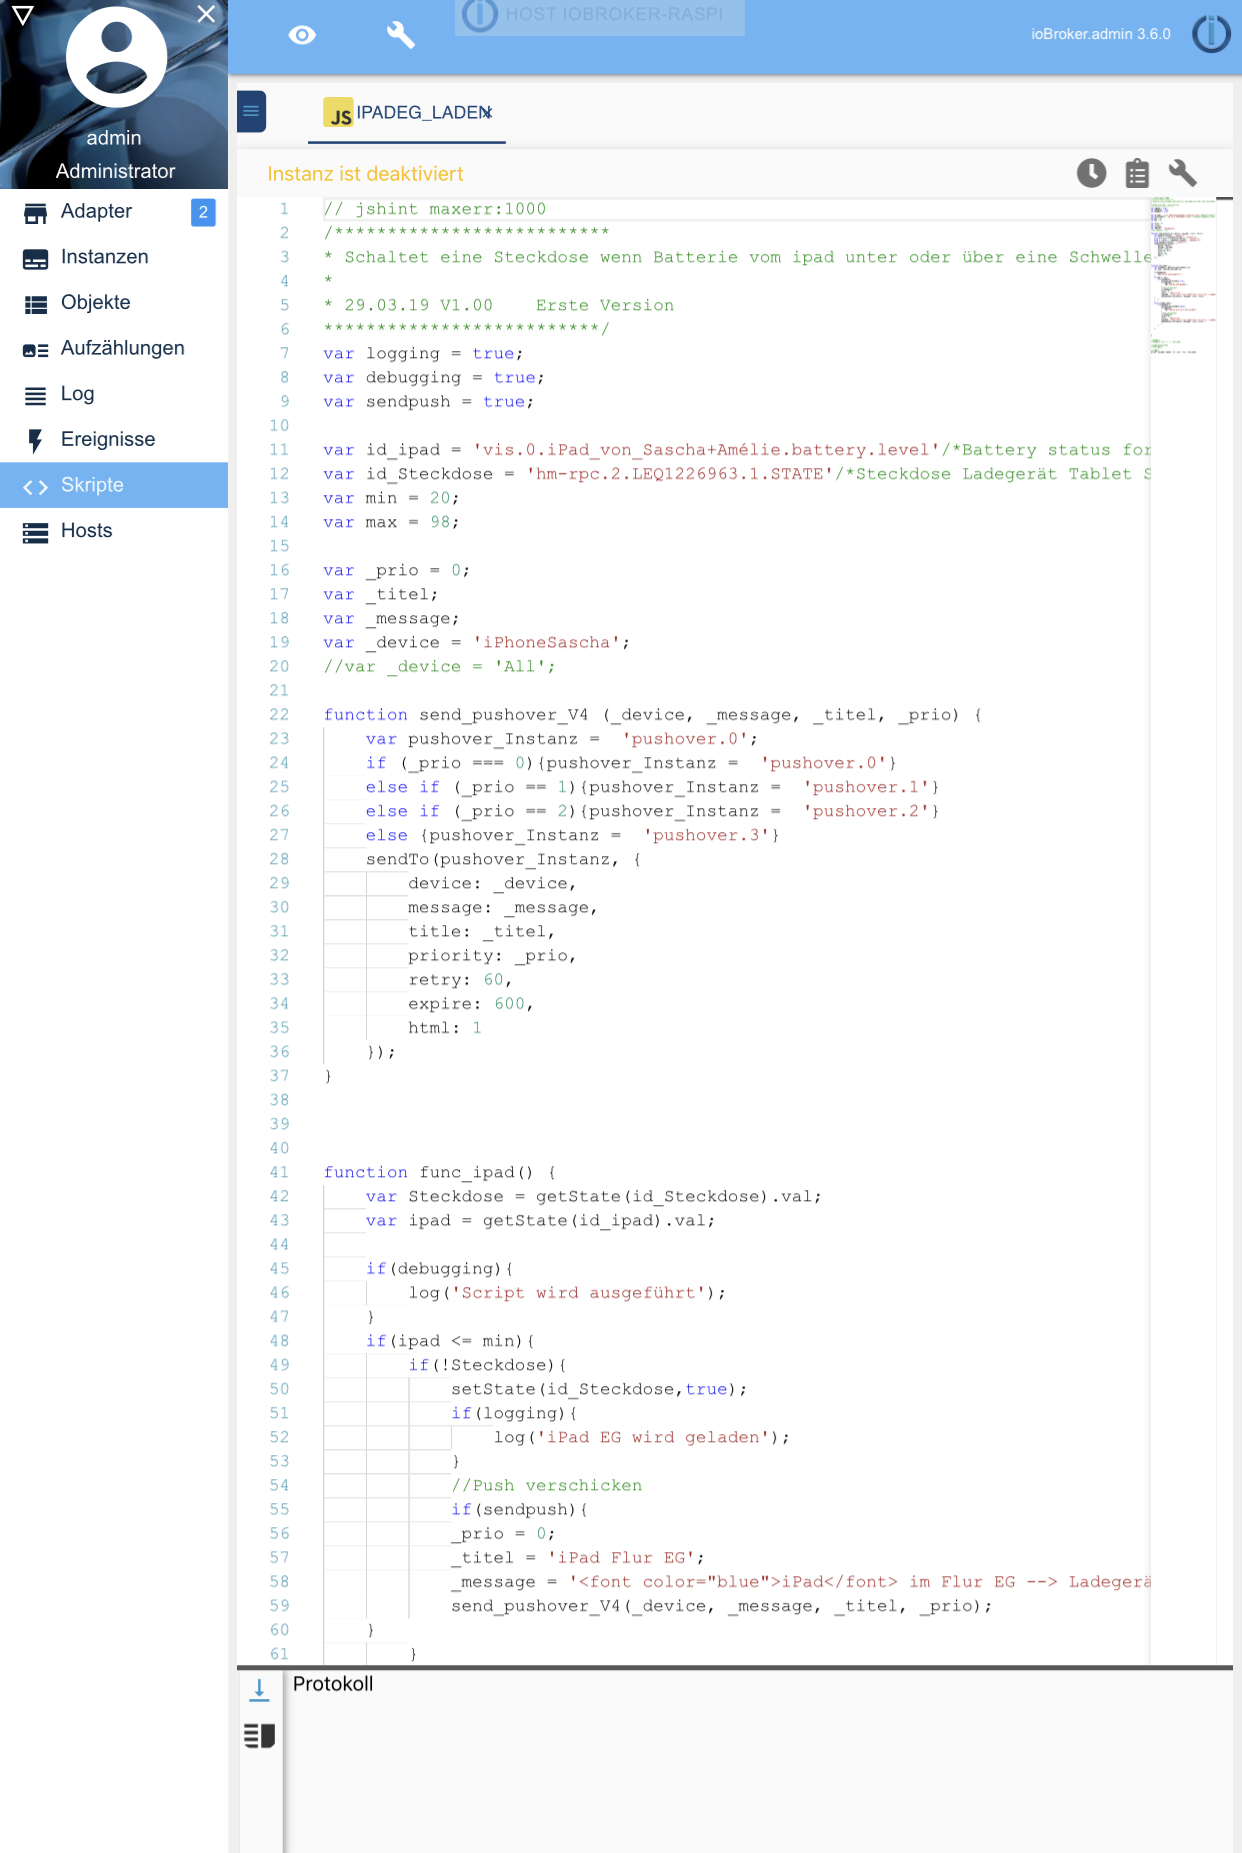Click code line 'if(ipad <= min){'
1242x1853 pixels.
click(450, 1341)
